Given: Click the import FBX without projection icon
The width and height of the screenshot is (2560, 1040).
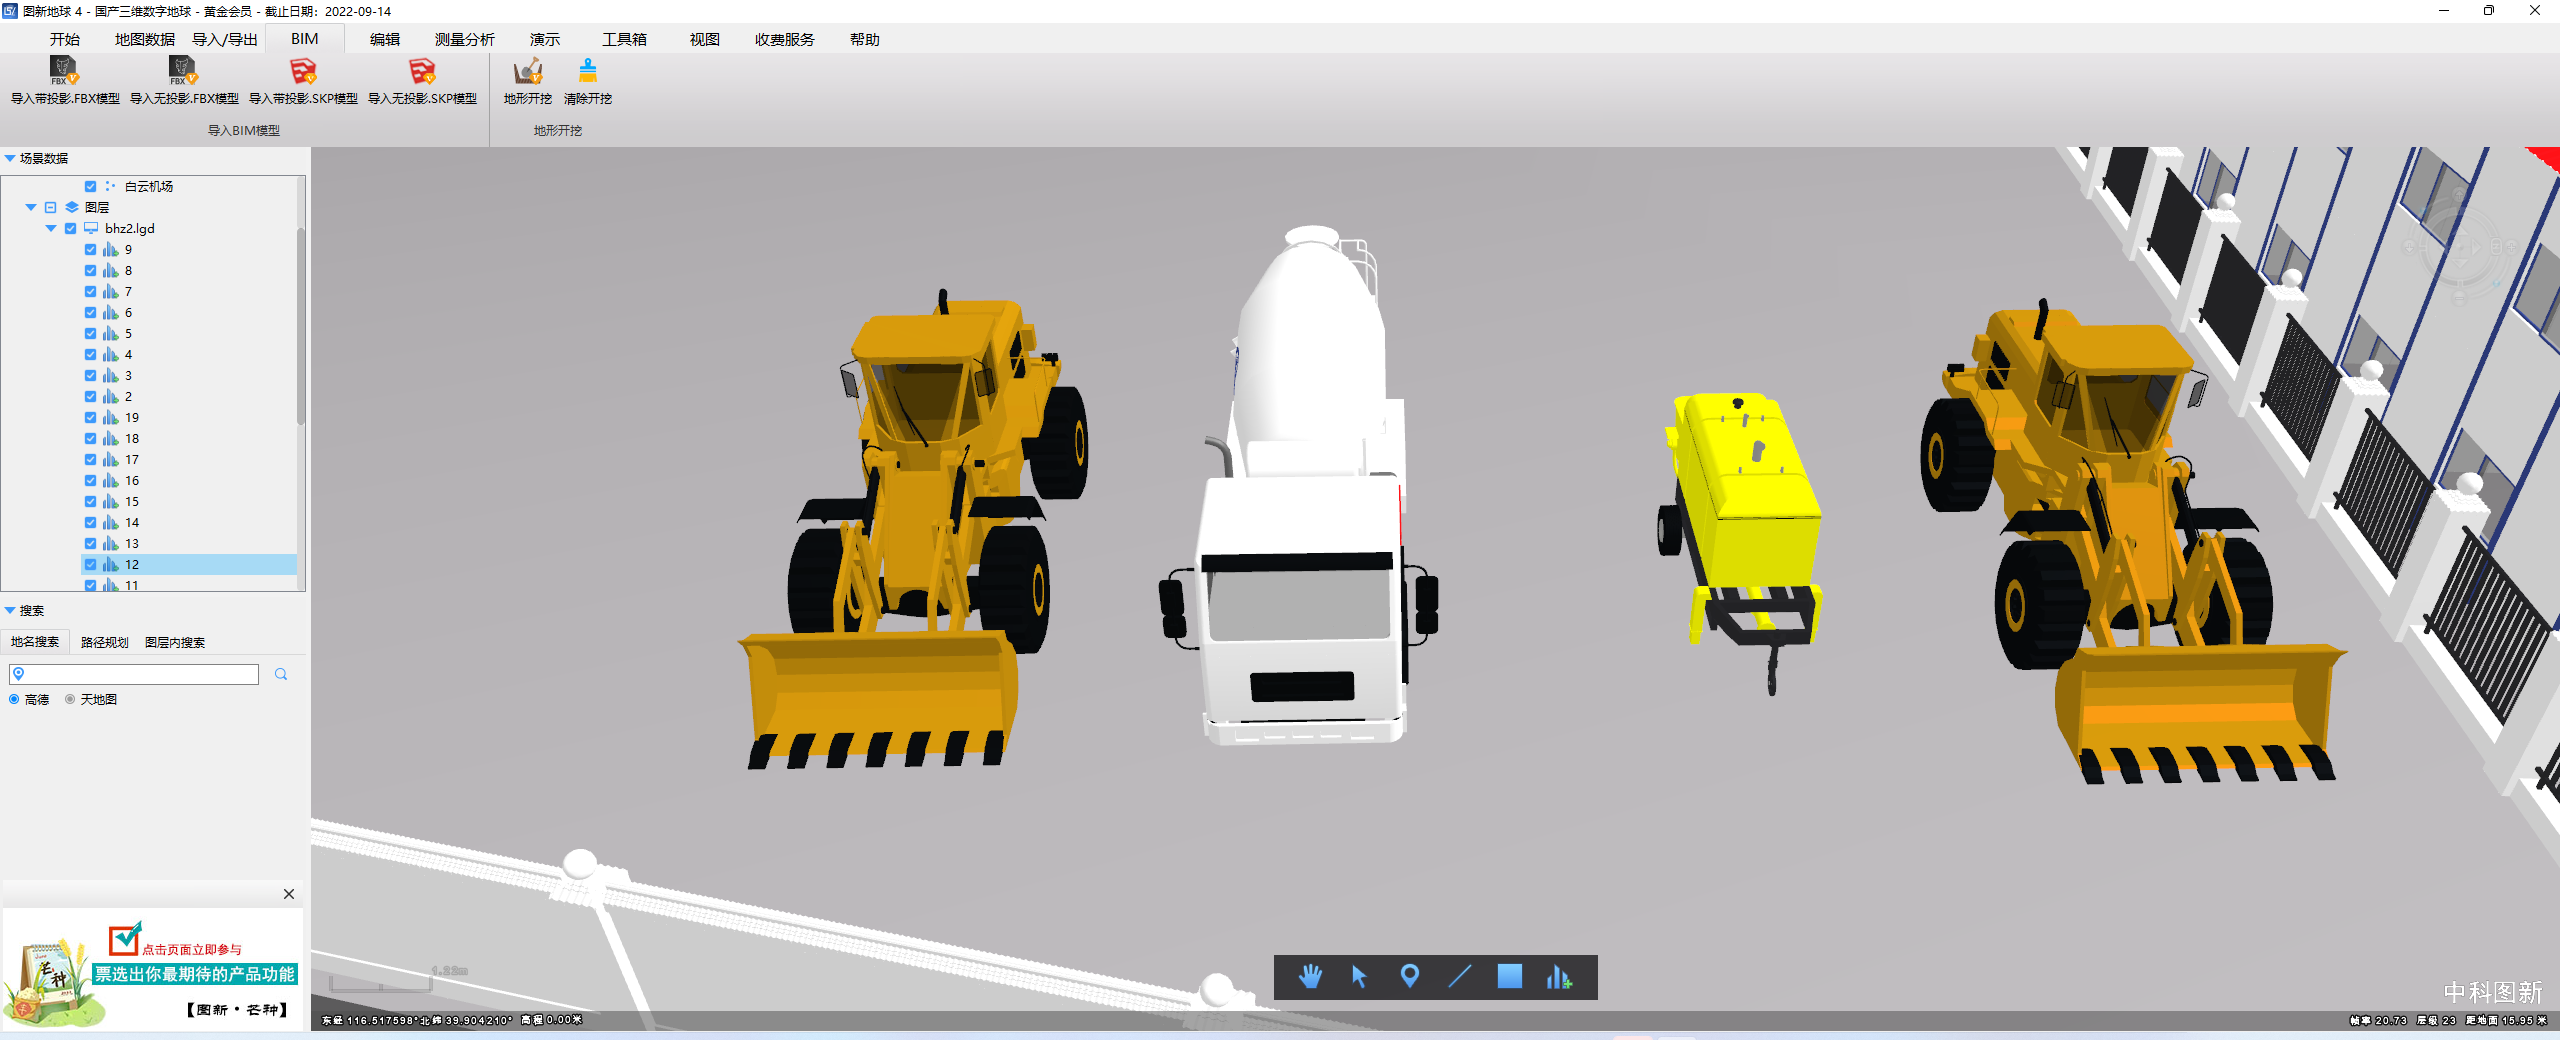Looking at the screenshot, I should 183,72.
